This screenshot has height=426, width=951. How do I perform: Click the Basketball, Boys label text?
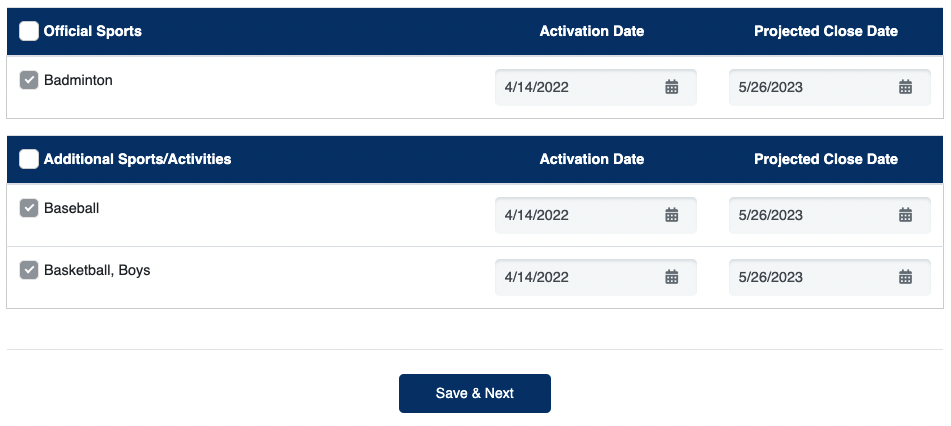97,270
